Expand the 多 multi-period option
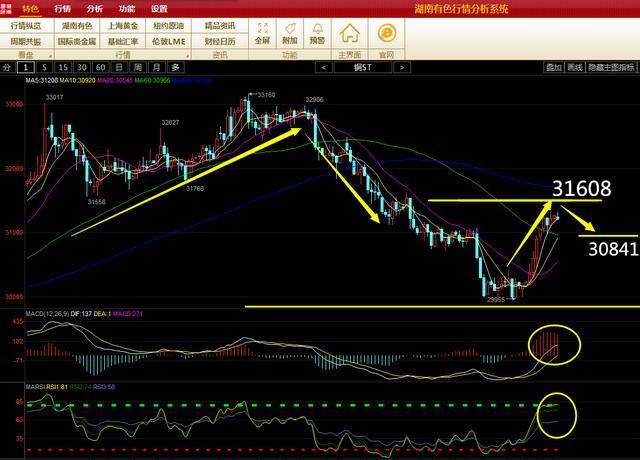The image size is (640, 460). 174,67
